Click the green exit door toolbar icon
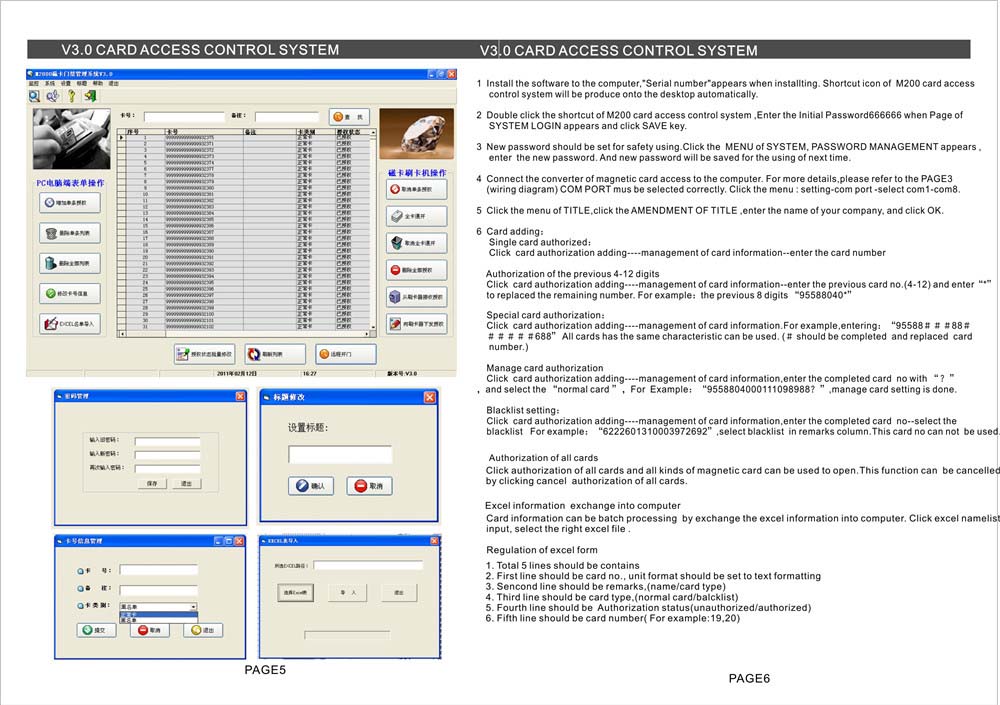The image size is (1000, 705). pyautogui.click(x=90, y=96)
